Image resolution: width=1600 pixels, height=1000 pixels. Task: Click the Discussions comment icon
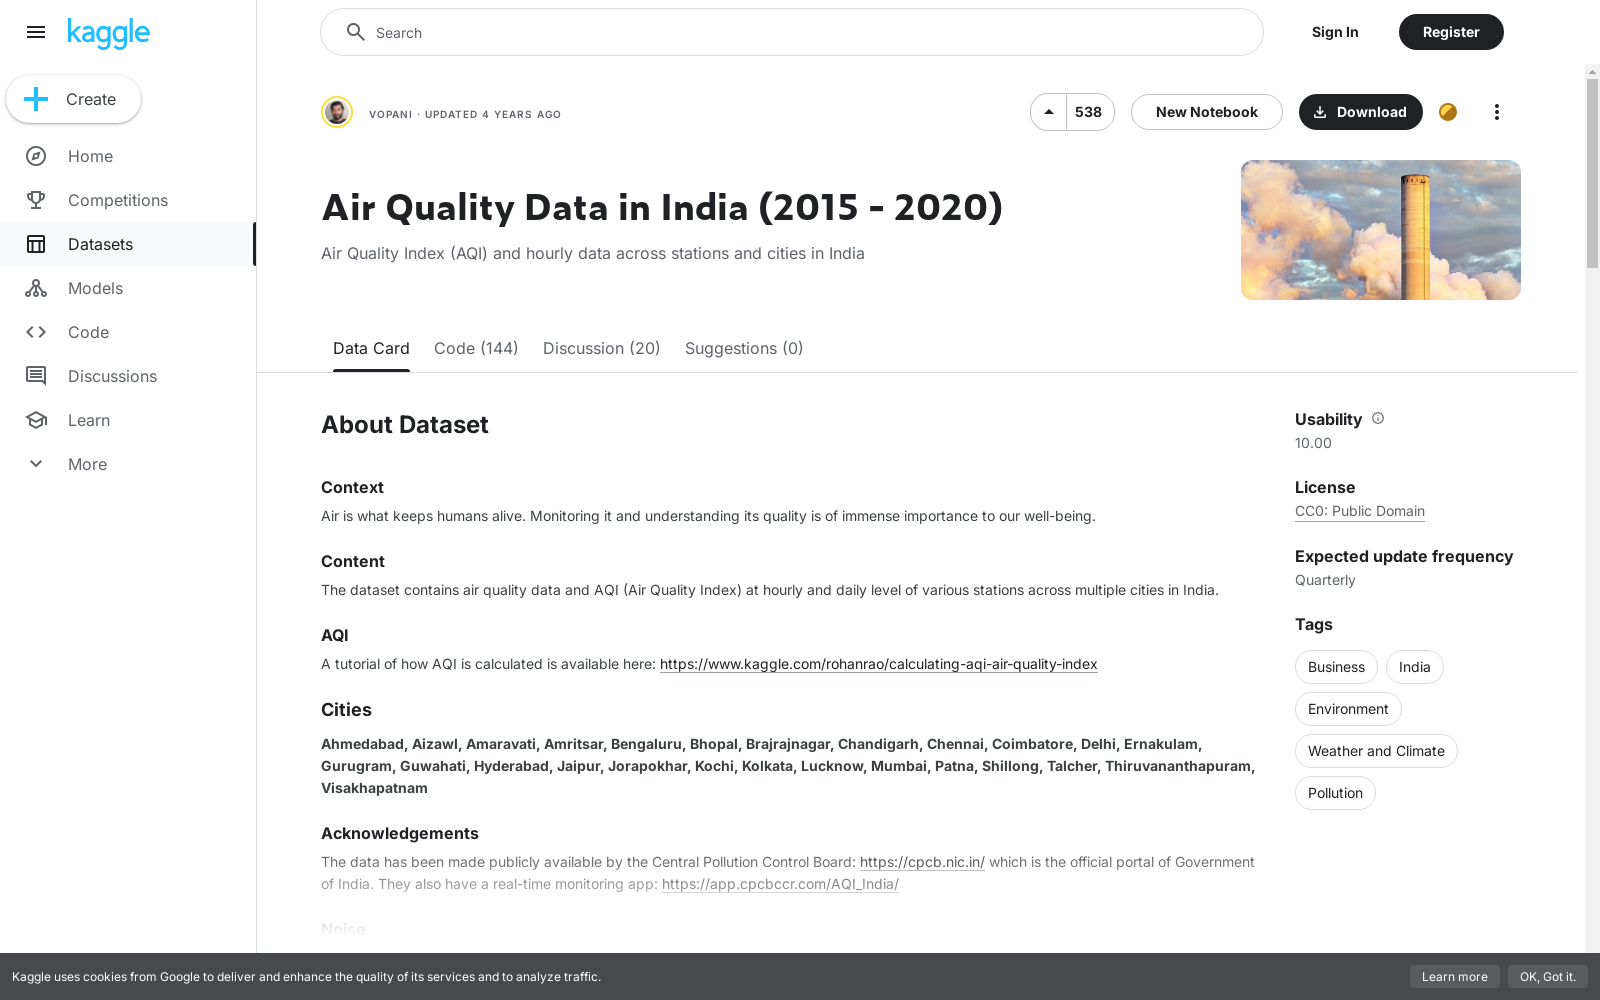pos(36,376)
